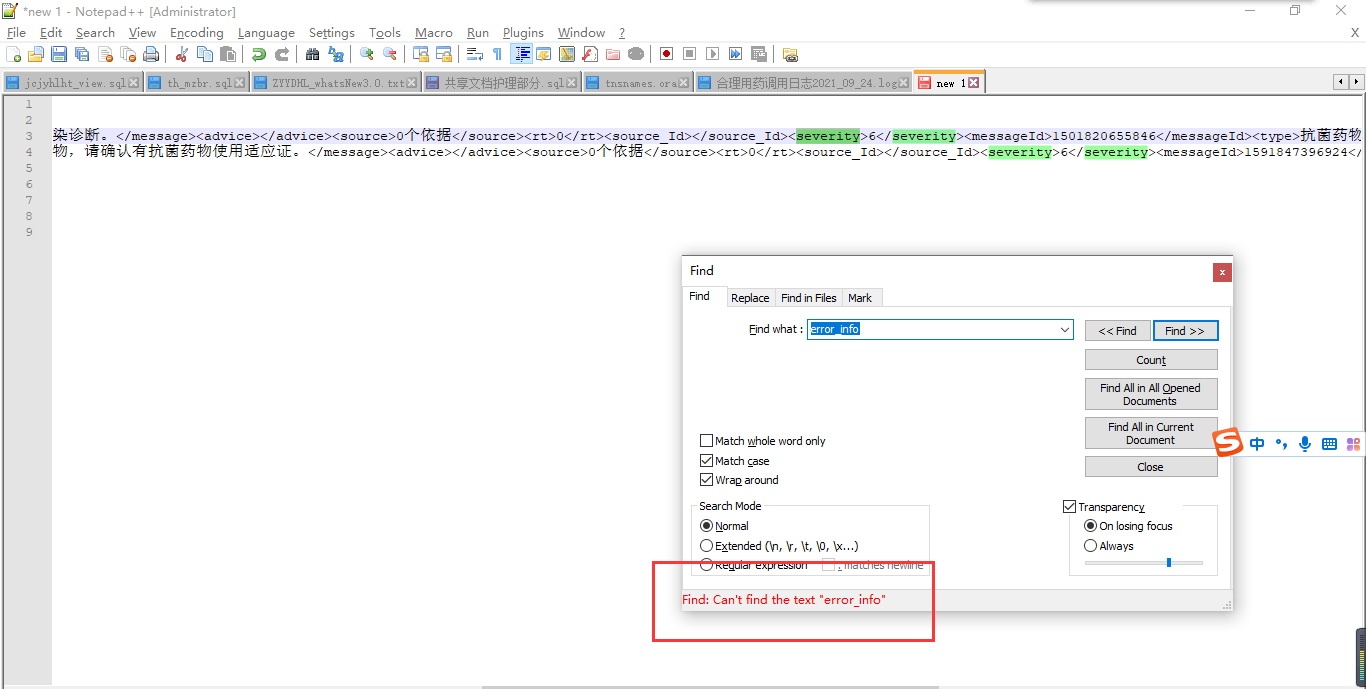This screenshot has width=1366, height=689.
Task: Select Always transparency radio option
Action: point(1091,546)
